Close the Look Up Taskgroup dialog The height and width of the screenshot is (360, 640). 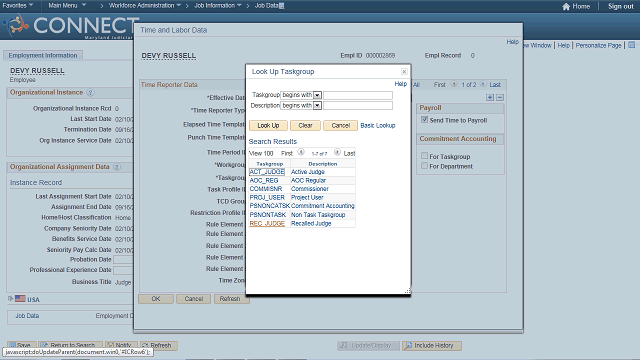pyautogui.click(x=404, y=71)
